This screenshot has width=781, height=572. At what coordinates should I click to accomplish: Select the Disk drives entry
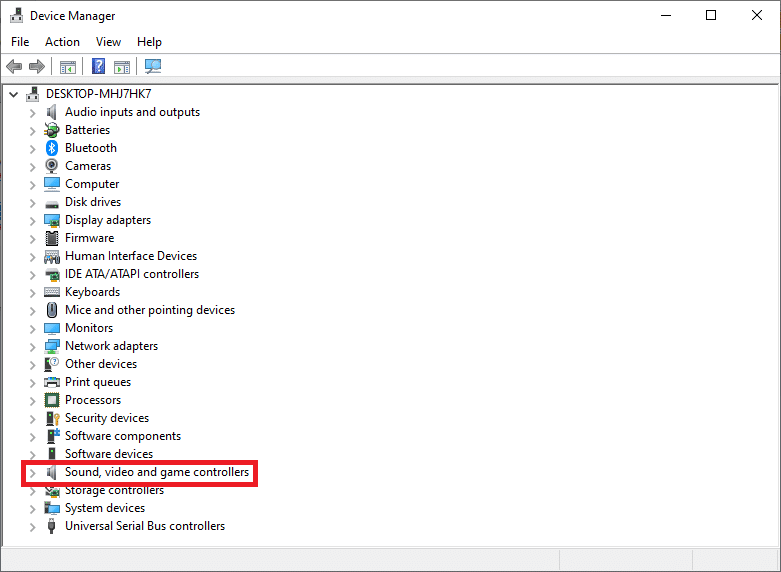(x=93, y=202)
